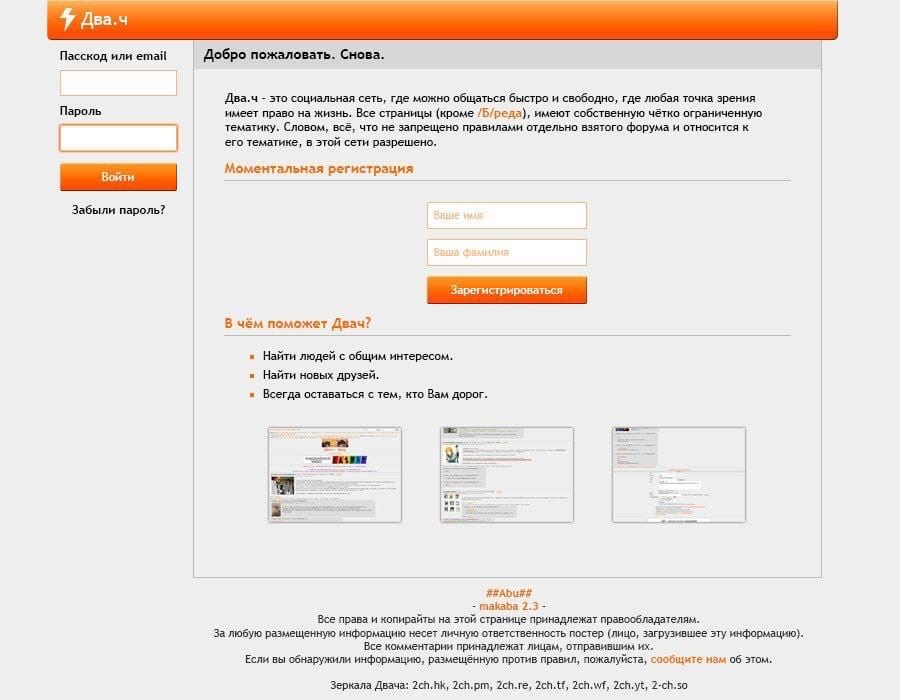900x700 pixels.
Task: Click 'Найти новых друзей.' list item
Action: click(x=321, y=375)
